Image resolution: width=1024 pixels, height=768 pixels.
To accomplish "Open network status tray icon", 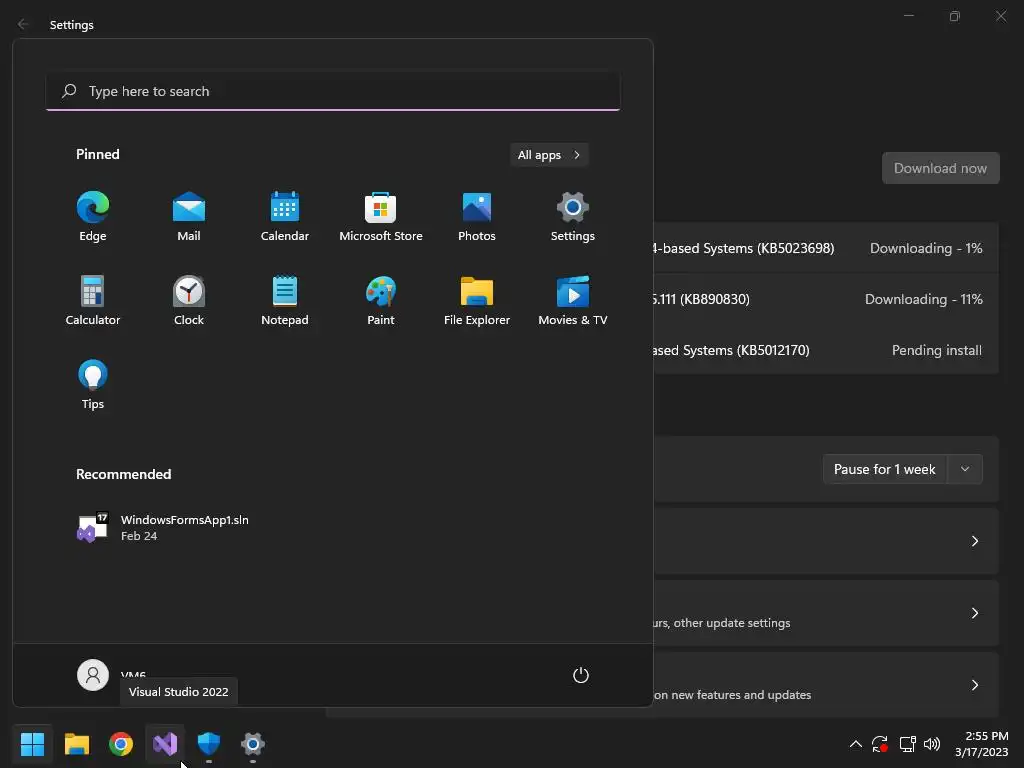I will [907, 744].
